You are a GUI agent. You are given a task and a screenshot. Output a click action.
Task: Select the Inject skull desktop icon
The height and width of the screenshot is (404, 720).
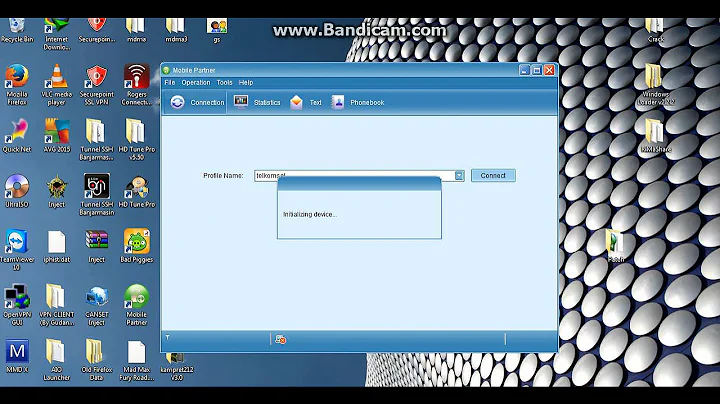tap(56, 191)
